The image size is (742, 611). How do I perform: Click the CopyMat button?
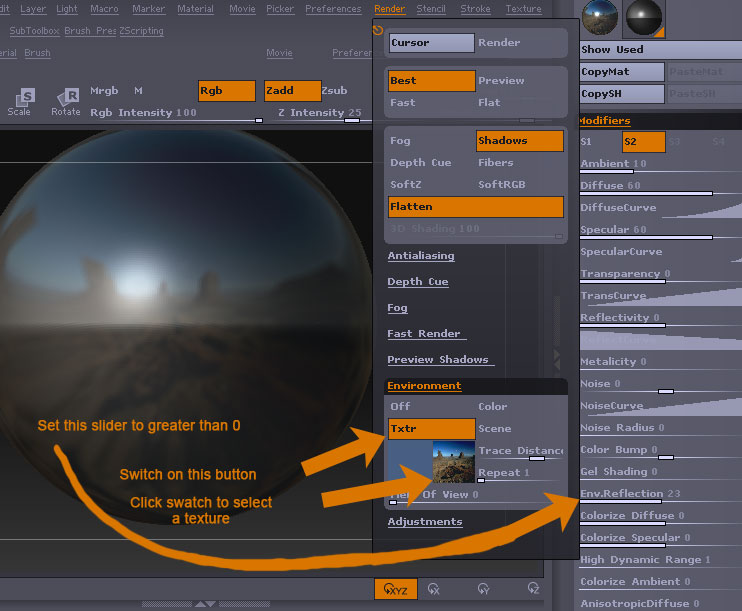622,71
